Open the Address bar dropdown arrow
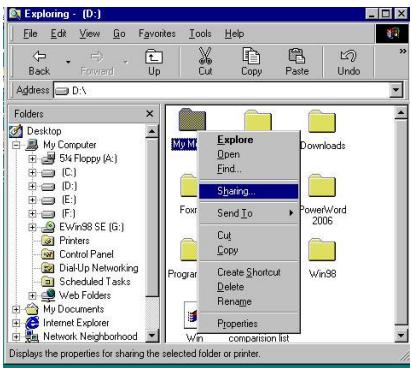Viewport: 412px width, 368px height. coord(396,90)
